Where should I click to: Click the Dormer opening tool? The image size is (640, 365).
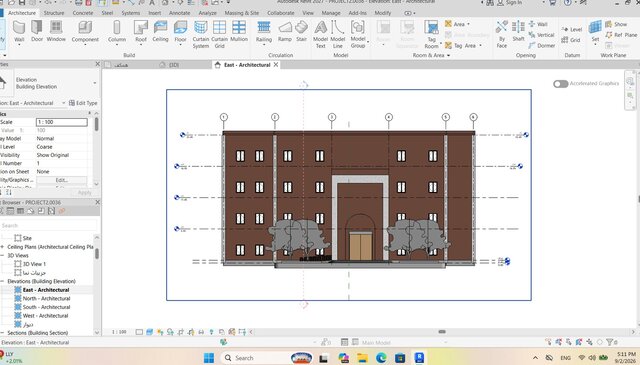[x=542, y=46]
